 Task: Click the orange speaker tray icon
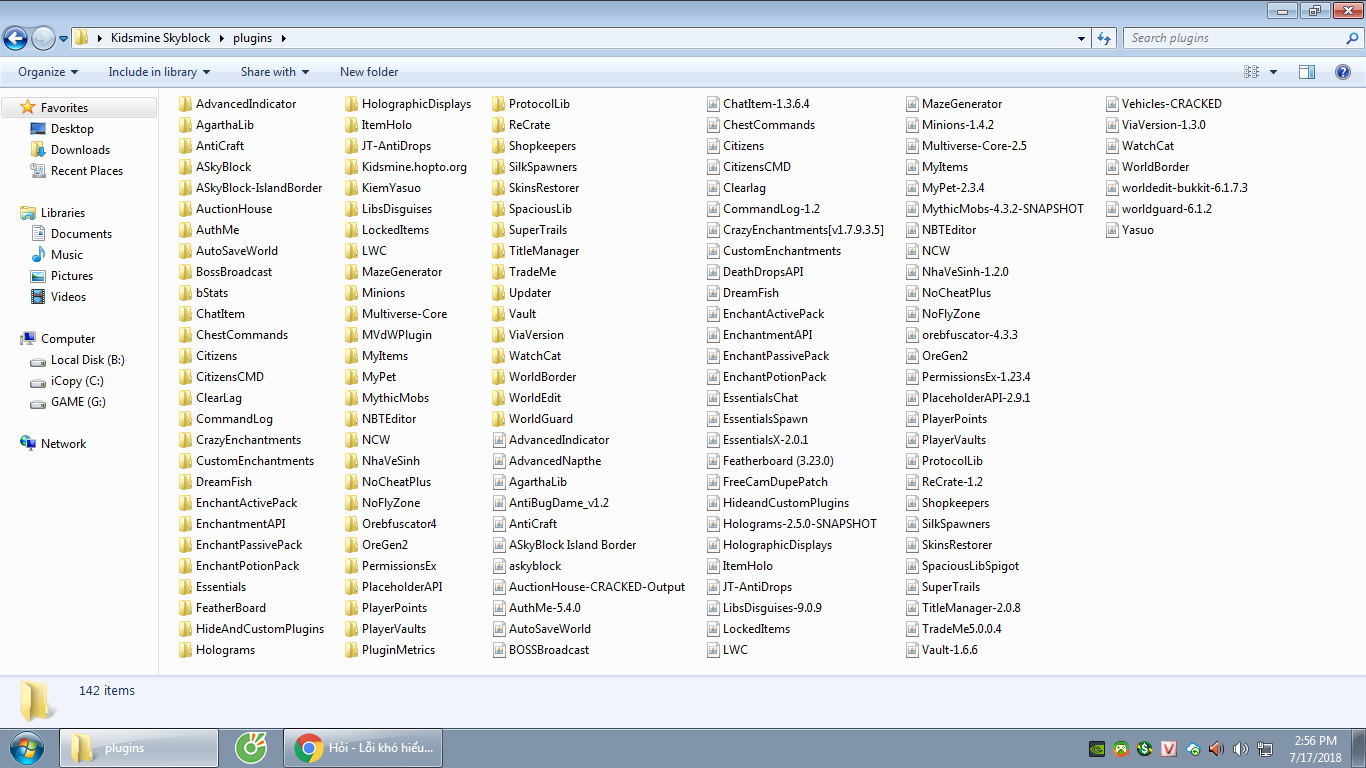(x=1217, y=749)
